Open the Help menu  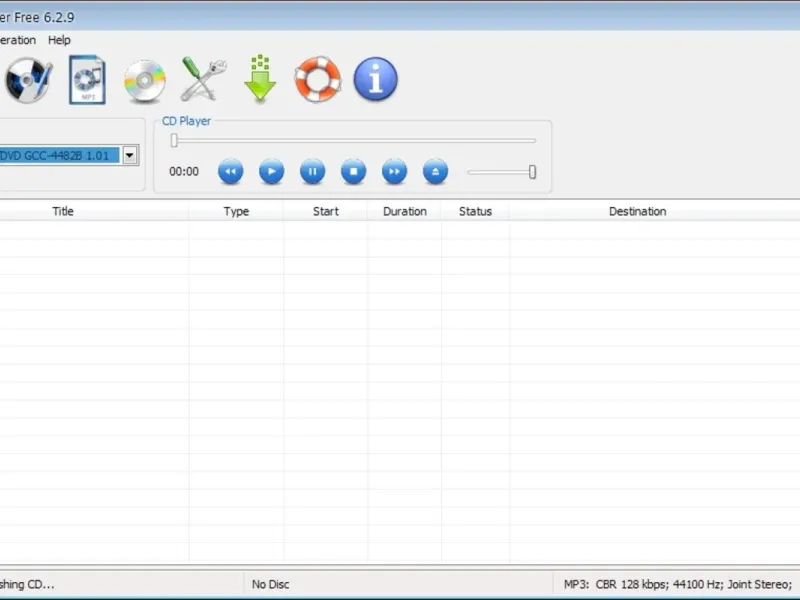tap(59, 40)
